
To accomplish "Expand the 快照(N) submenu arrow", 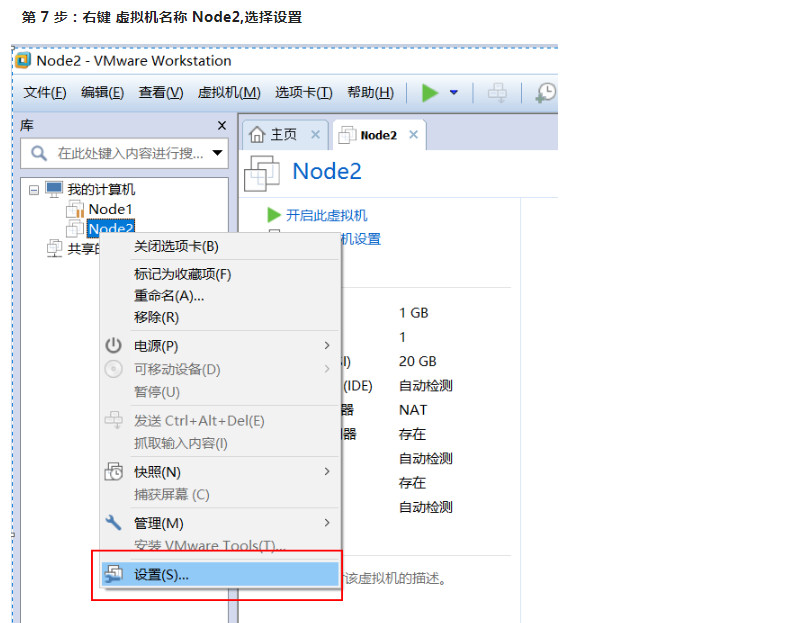I will coord(327,472).
